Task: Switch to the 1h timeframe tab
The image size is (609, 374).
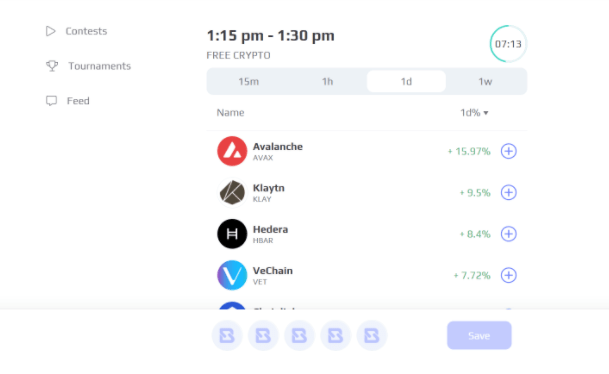Action: (x=327, y=82)
